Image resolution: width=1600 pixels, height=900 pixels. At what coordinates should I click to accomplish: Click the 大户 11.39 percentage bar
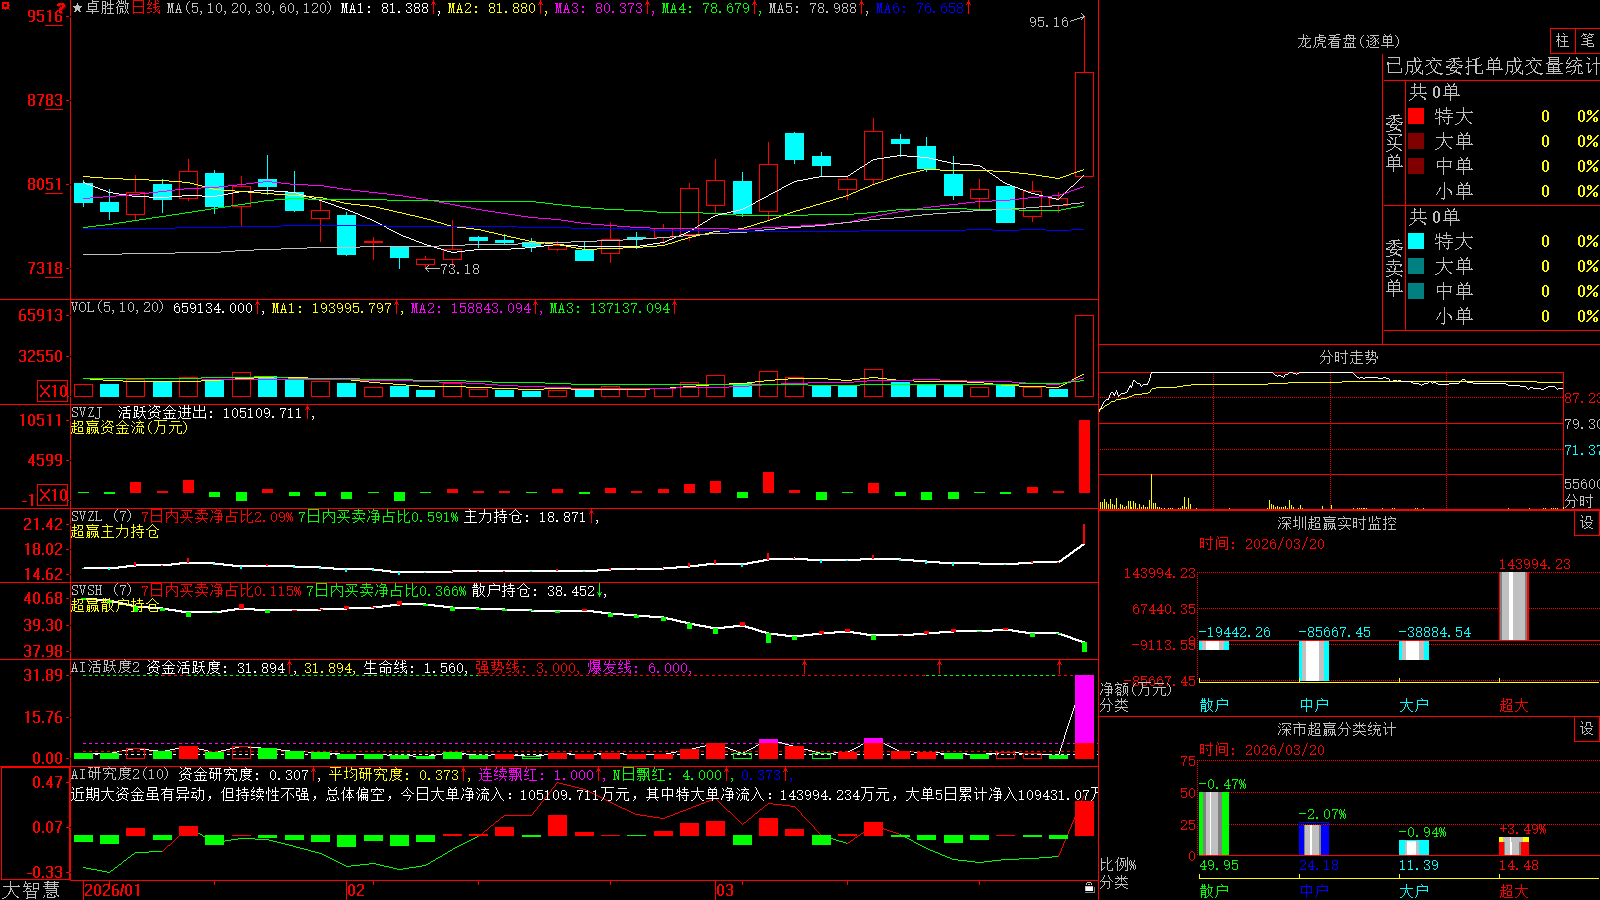tap(1414, 847)
